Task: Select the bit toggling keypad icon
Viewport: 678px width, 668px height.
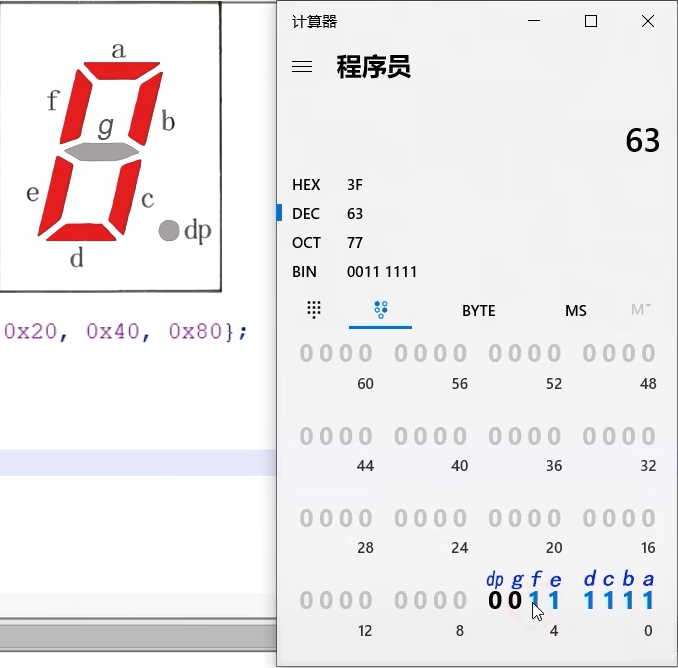Action: 380,310
